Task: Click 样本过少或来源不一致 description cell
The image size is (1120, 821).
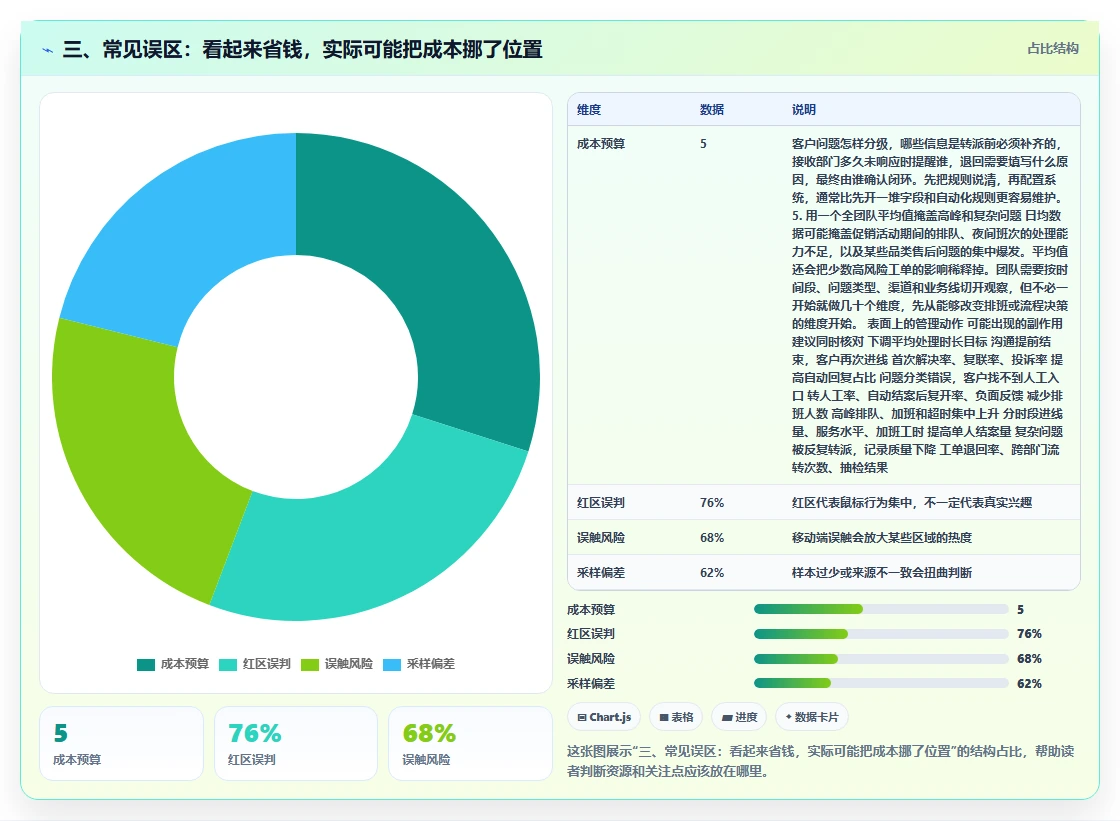Action: pos(881,572)
